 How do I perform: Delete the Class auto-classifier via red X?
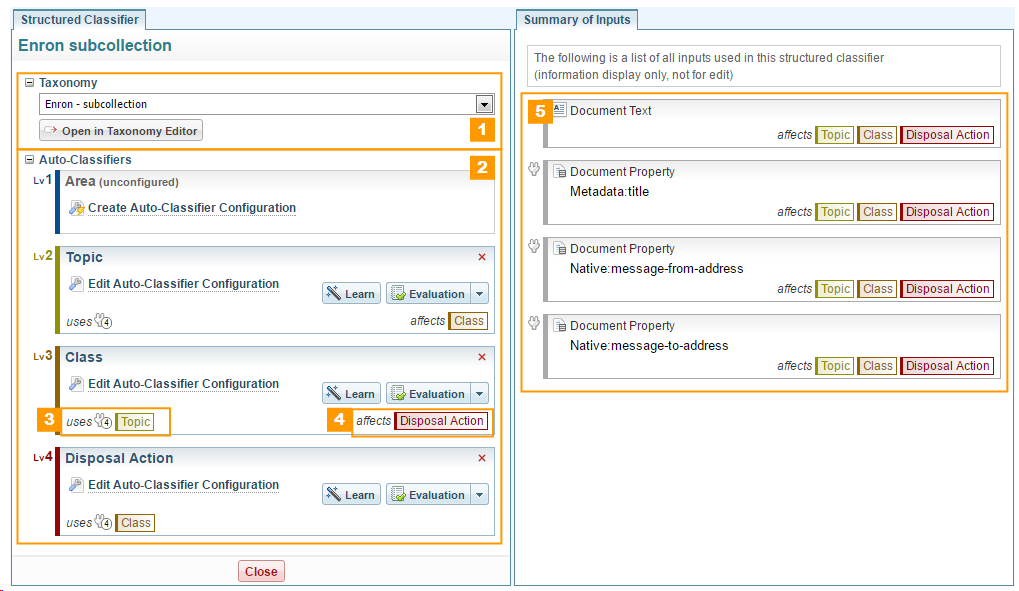point(482,357)
